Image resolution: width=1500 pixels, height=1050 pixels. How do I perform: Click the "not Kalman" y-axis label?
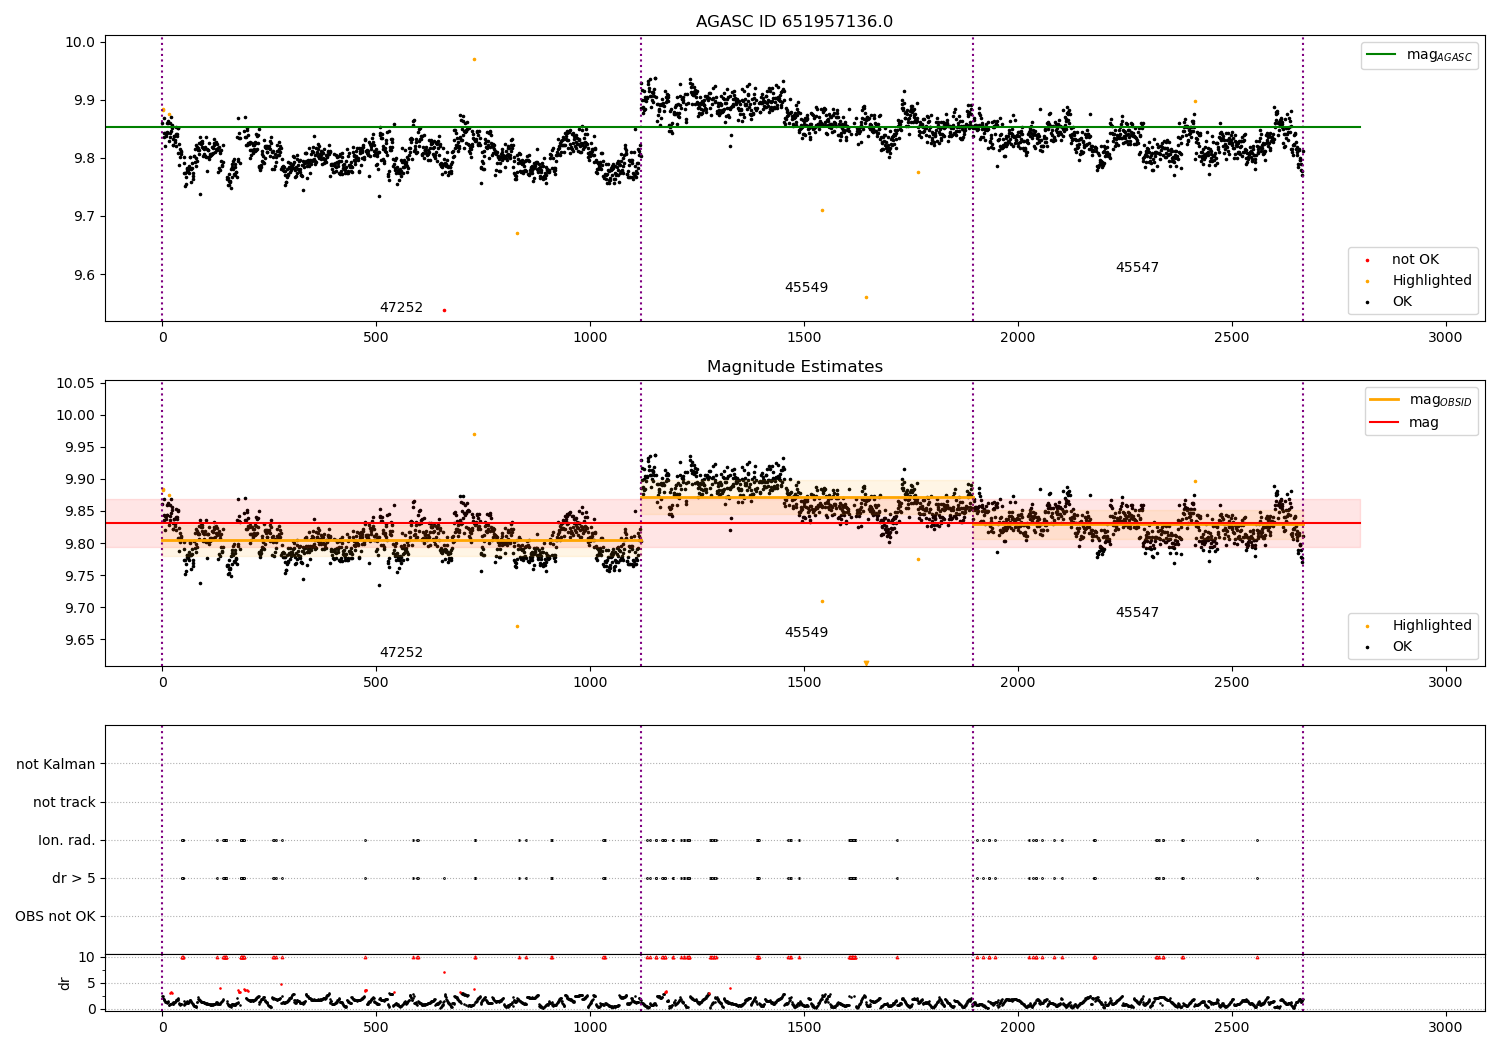point(56,765)
